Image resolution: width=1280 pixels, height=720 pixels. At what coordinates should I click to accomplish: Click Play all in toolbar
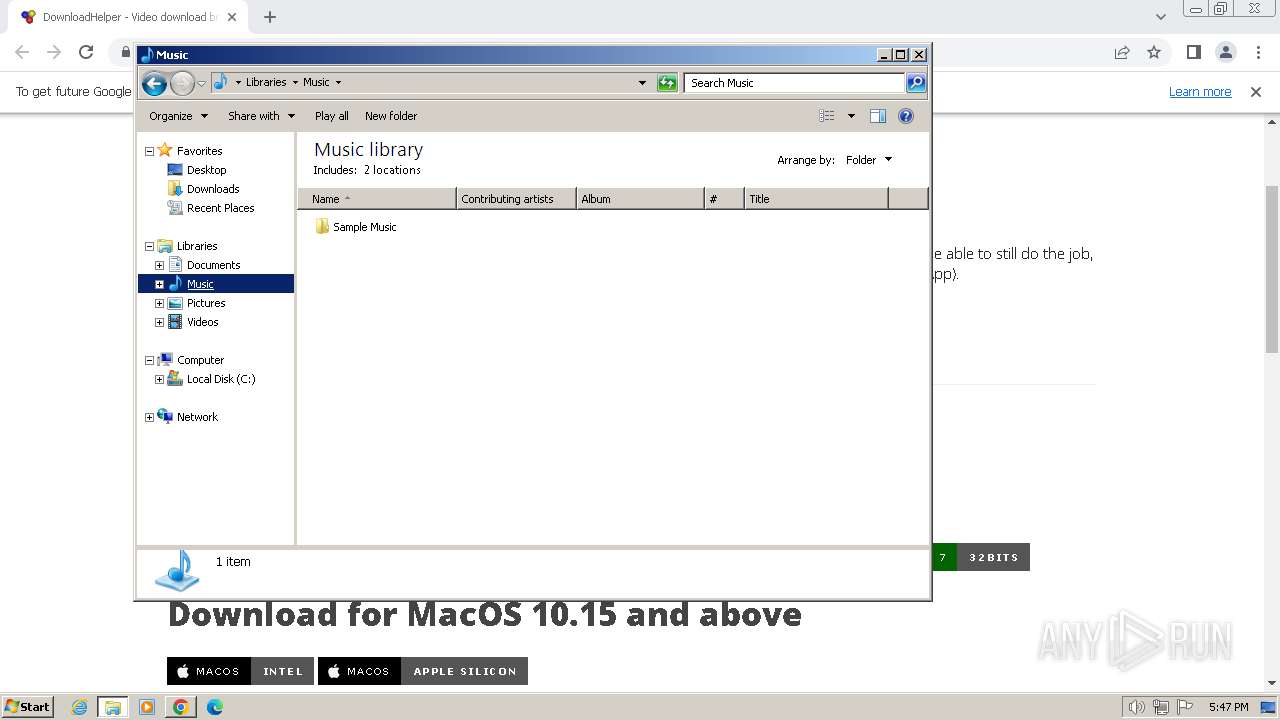point(332,116)
